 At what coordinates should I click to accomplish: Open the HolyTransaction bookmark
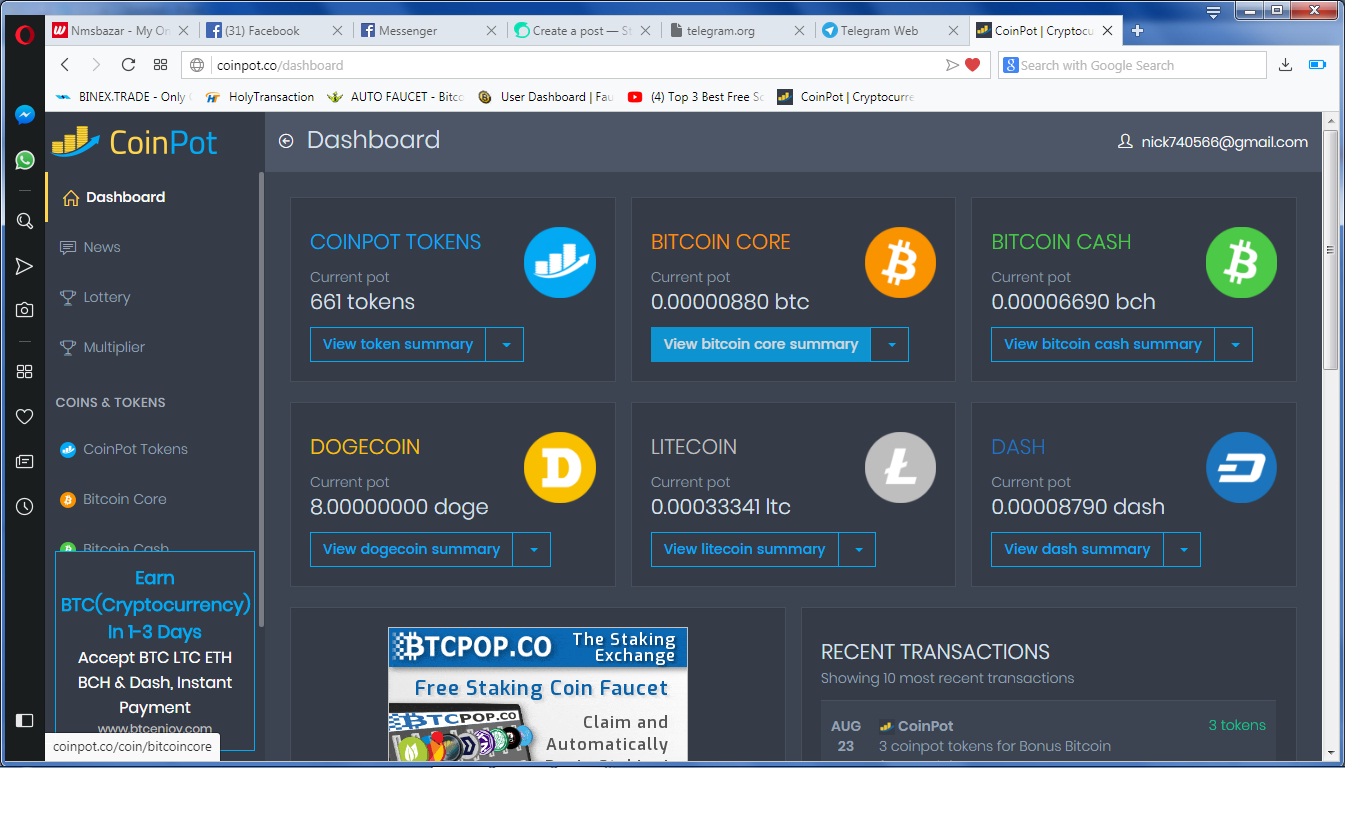pyautogui.click(x=259, y=97)
